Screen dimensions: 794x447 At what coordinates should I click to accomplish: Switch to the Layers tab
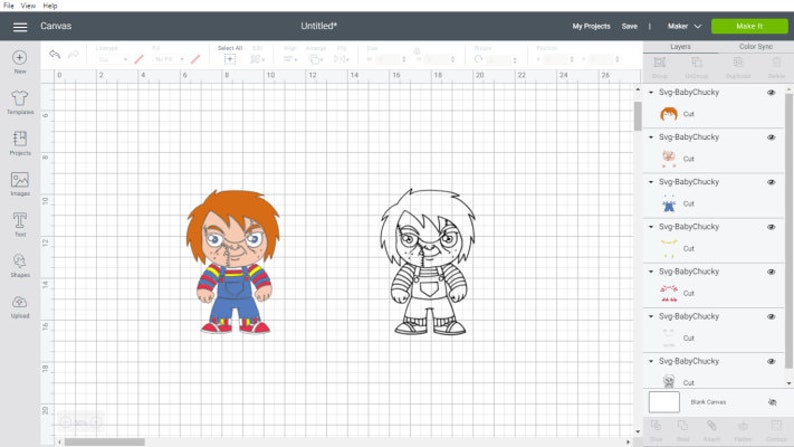tap(680, 47)
